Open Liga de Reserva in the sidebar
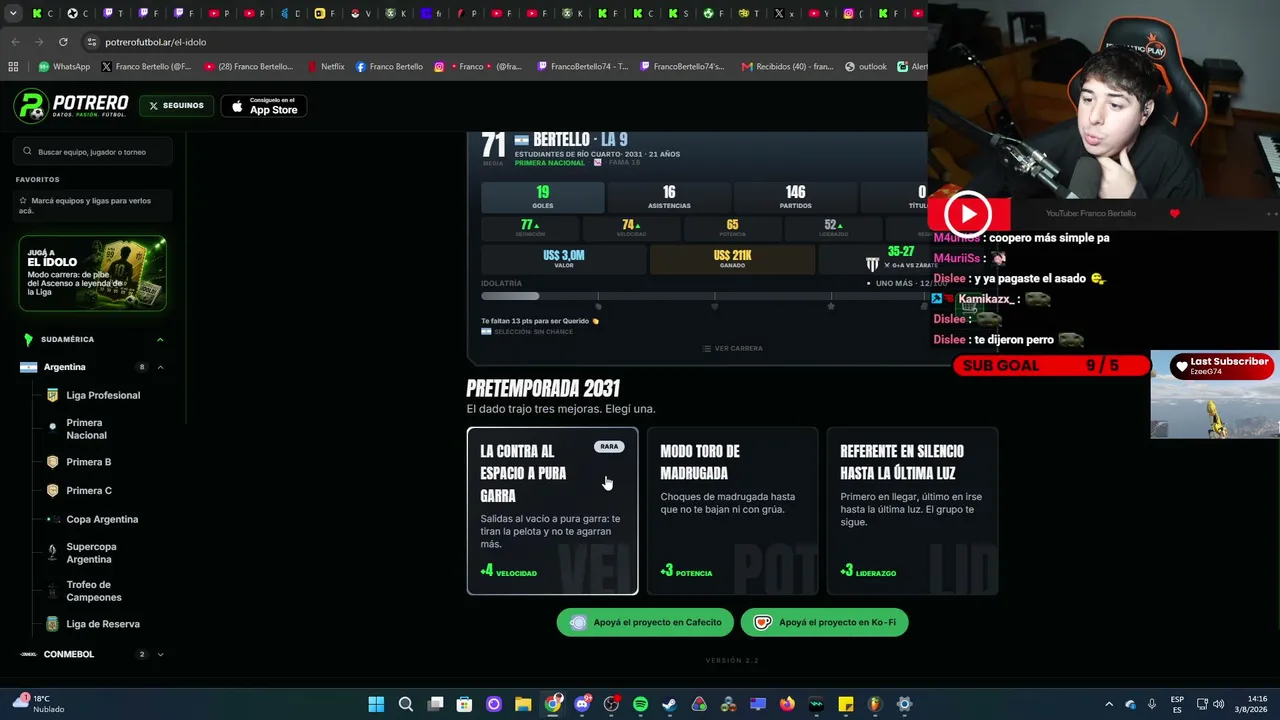This screenshot has height=720, width=1280. pos(103,624)
